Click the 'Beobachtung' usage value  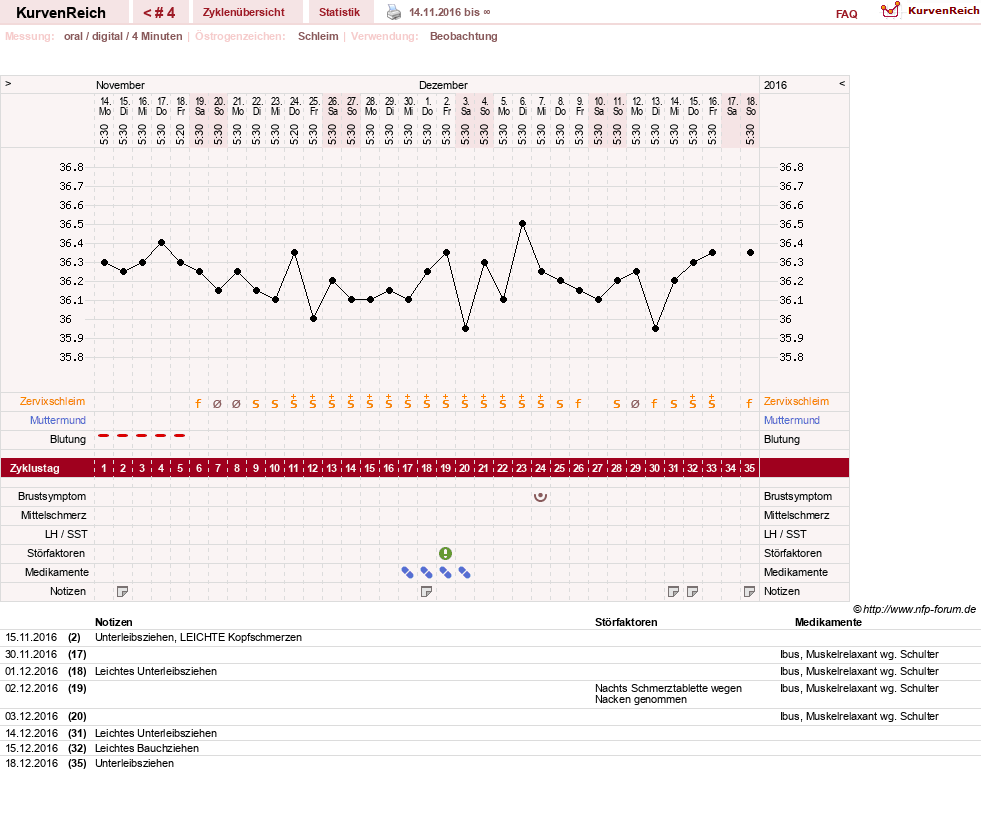(x=464, y=36)
